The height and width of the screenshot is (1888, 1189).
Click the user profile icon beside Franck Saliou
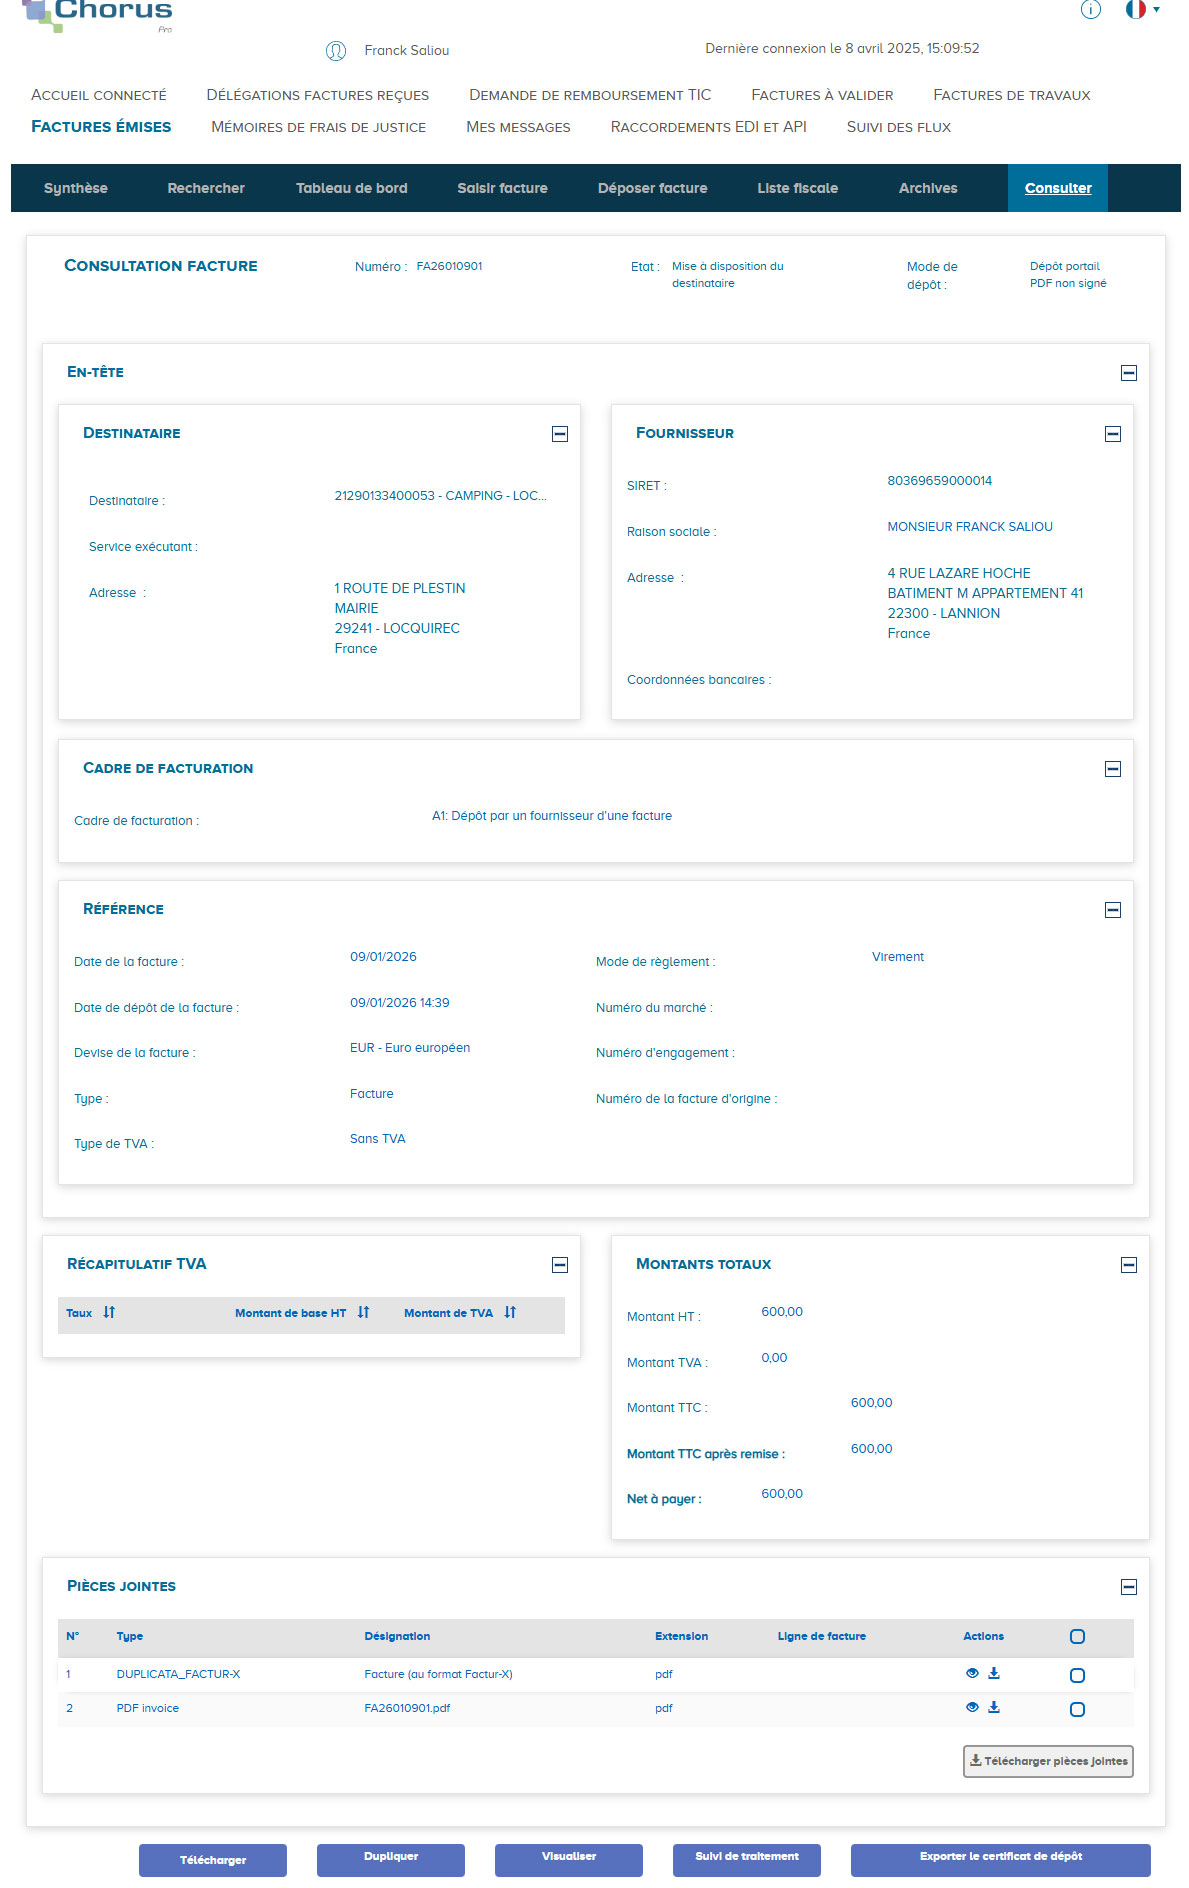tap(336, 51)
